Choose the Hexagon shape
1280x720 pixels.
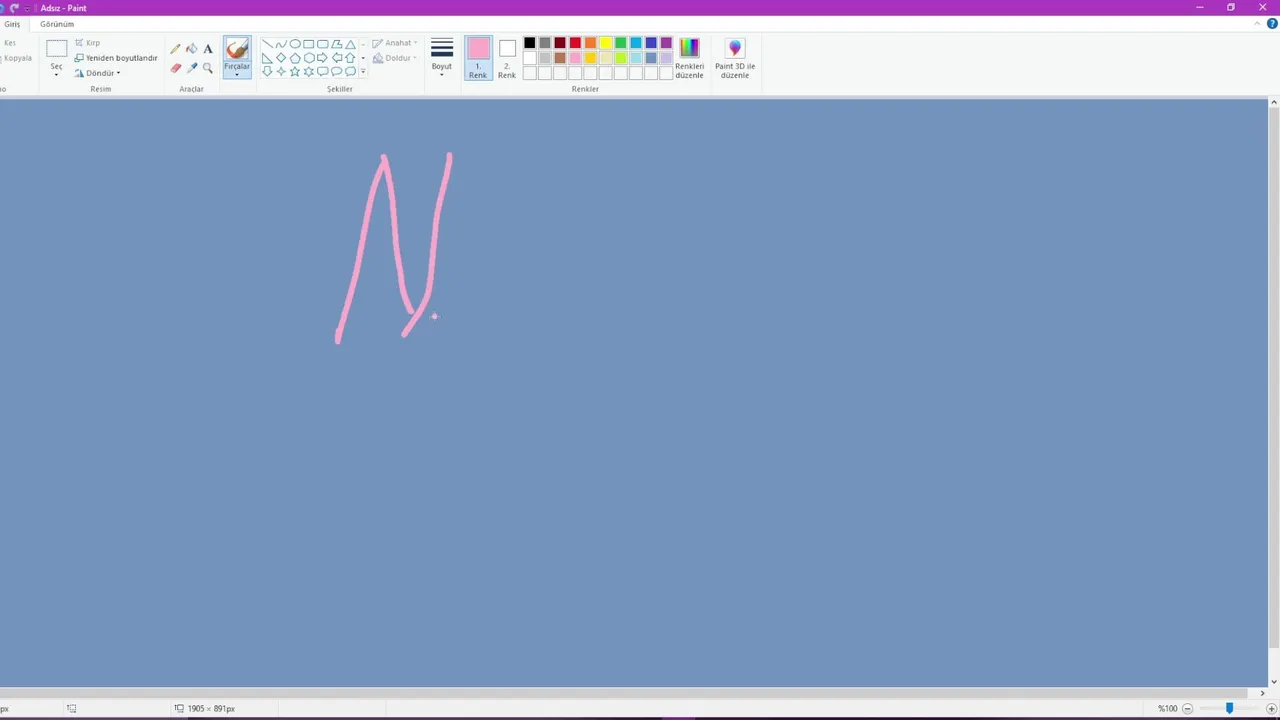pos(309,58)
